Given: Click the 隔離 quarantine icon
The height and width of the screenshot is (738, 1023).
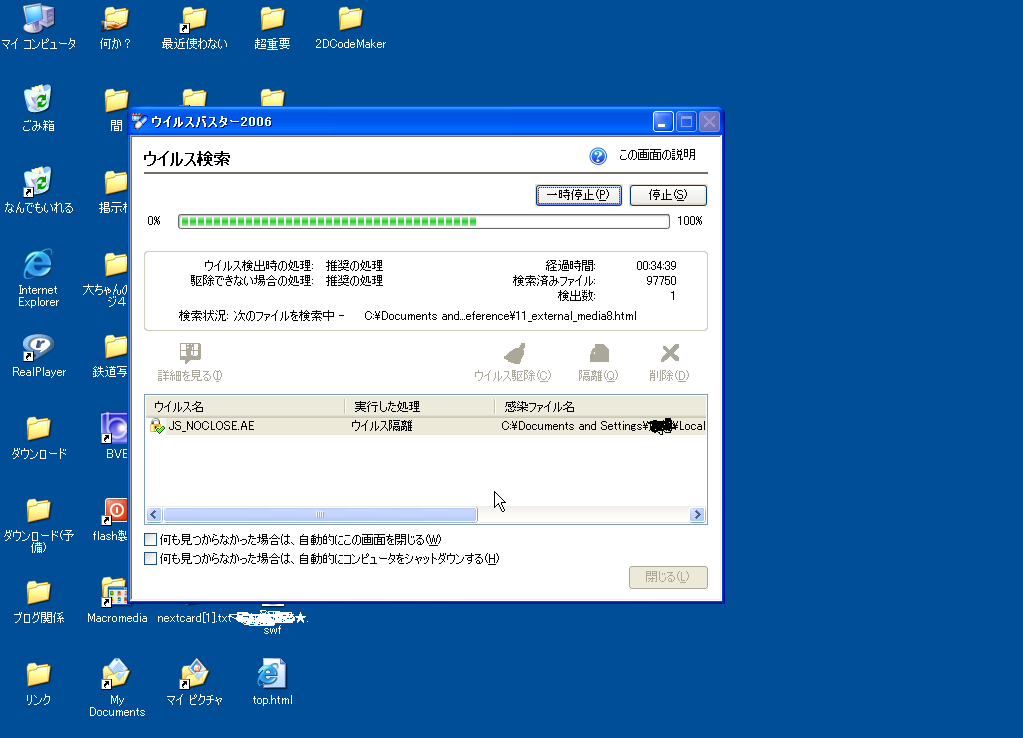Looking at the screenshot, I should pyautogui.click(x=599, y=353).
